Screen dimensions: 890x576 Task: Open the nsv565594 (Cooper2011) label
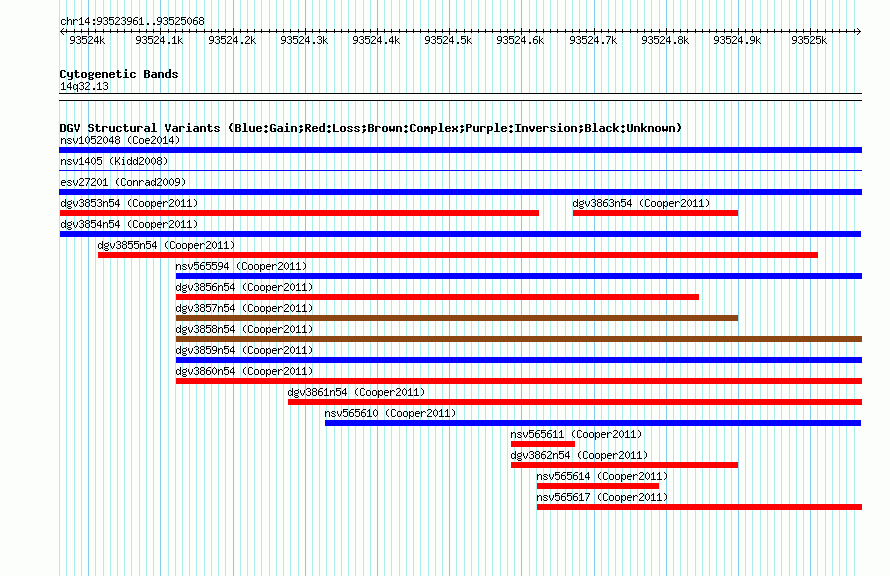[241, 266]
